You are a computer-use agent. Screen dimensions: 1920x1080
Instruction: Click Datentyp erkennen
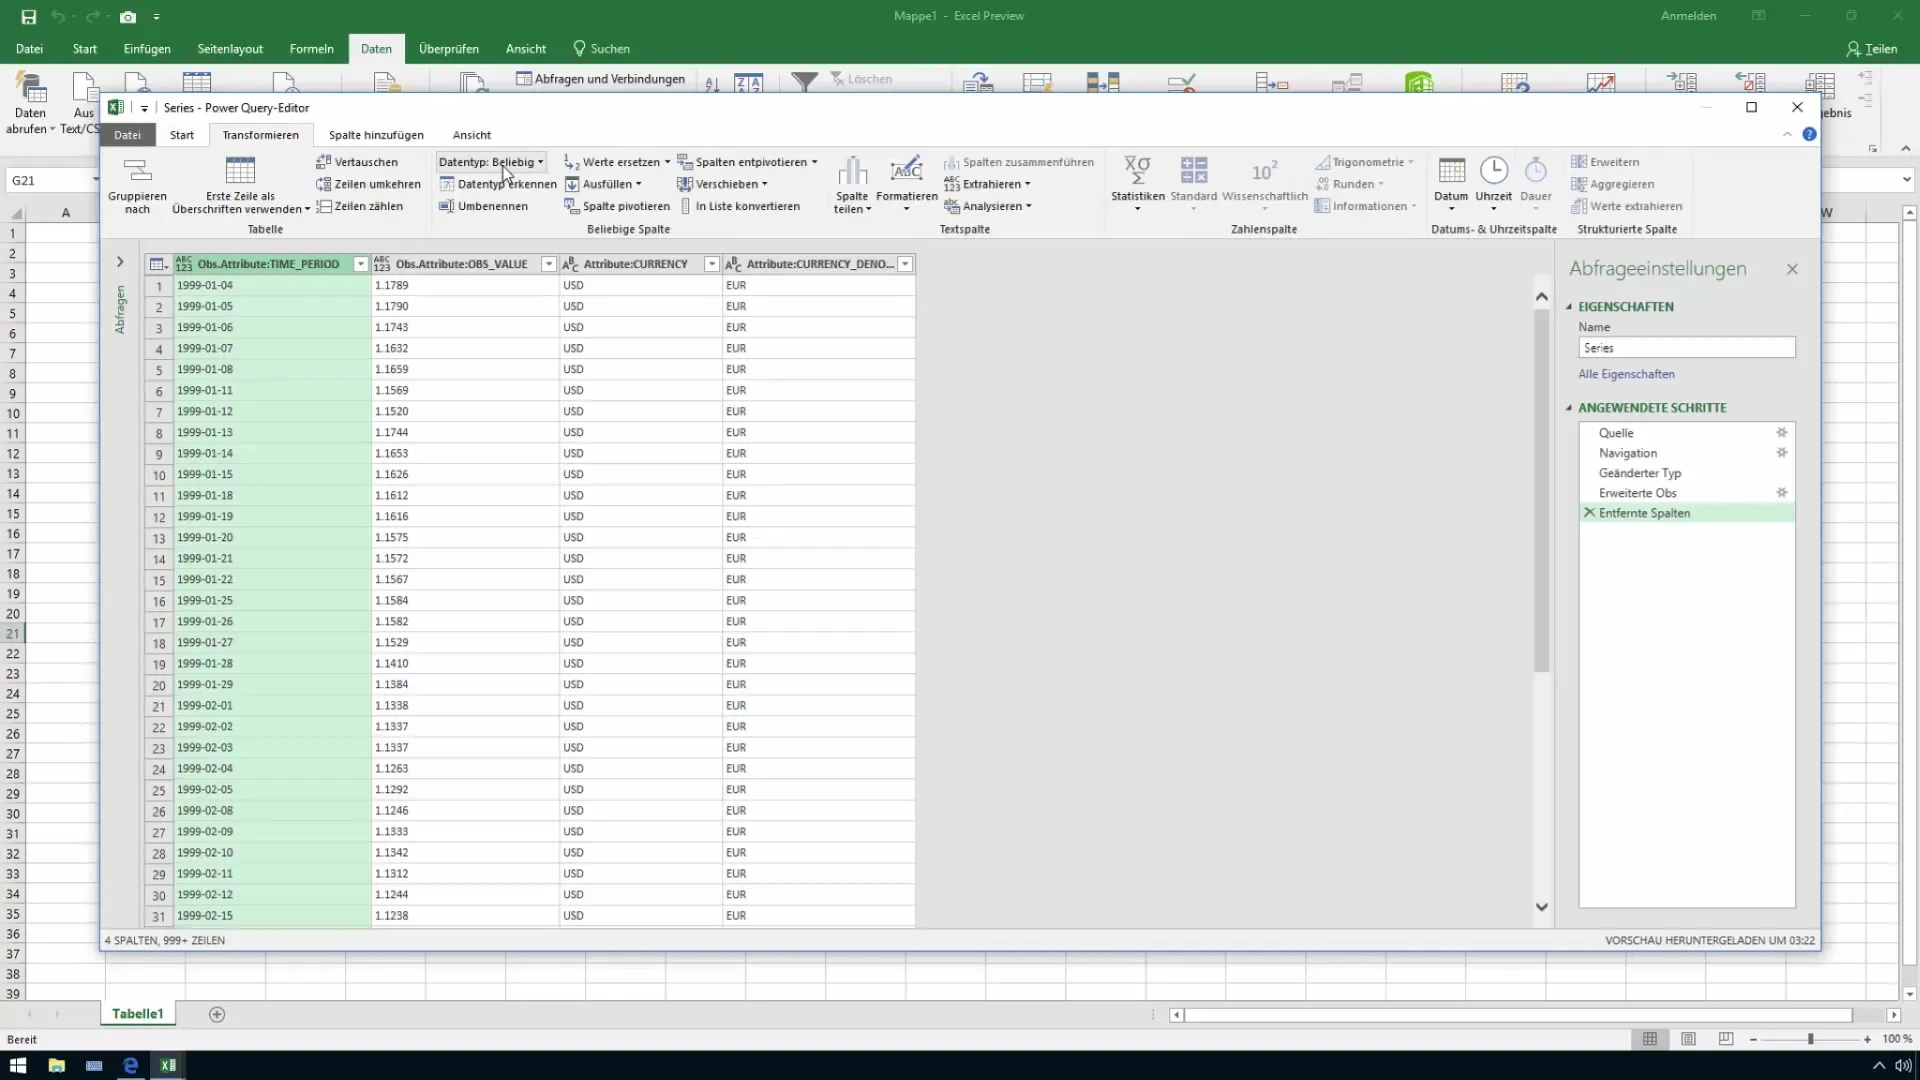click(x=498, y=184)
